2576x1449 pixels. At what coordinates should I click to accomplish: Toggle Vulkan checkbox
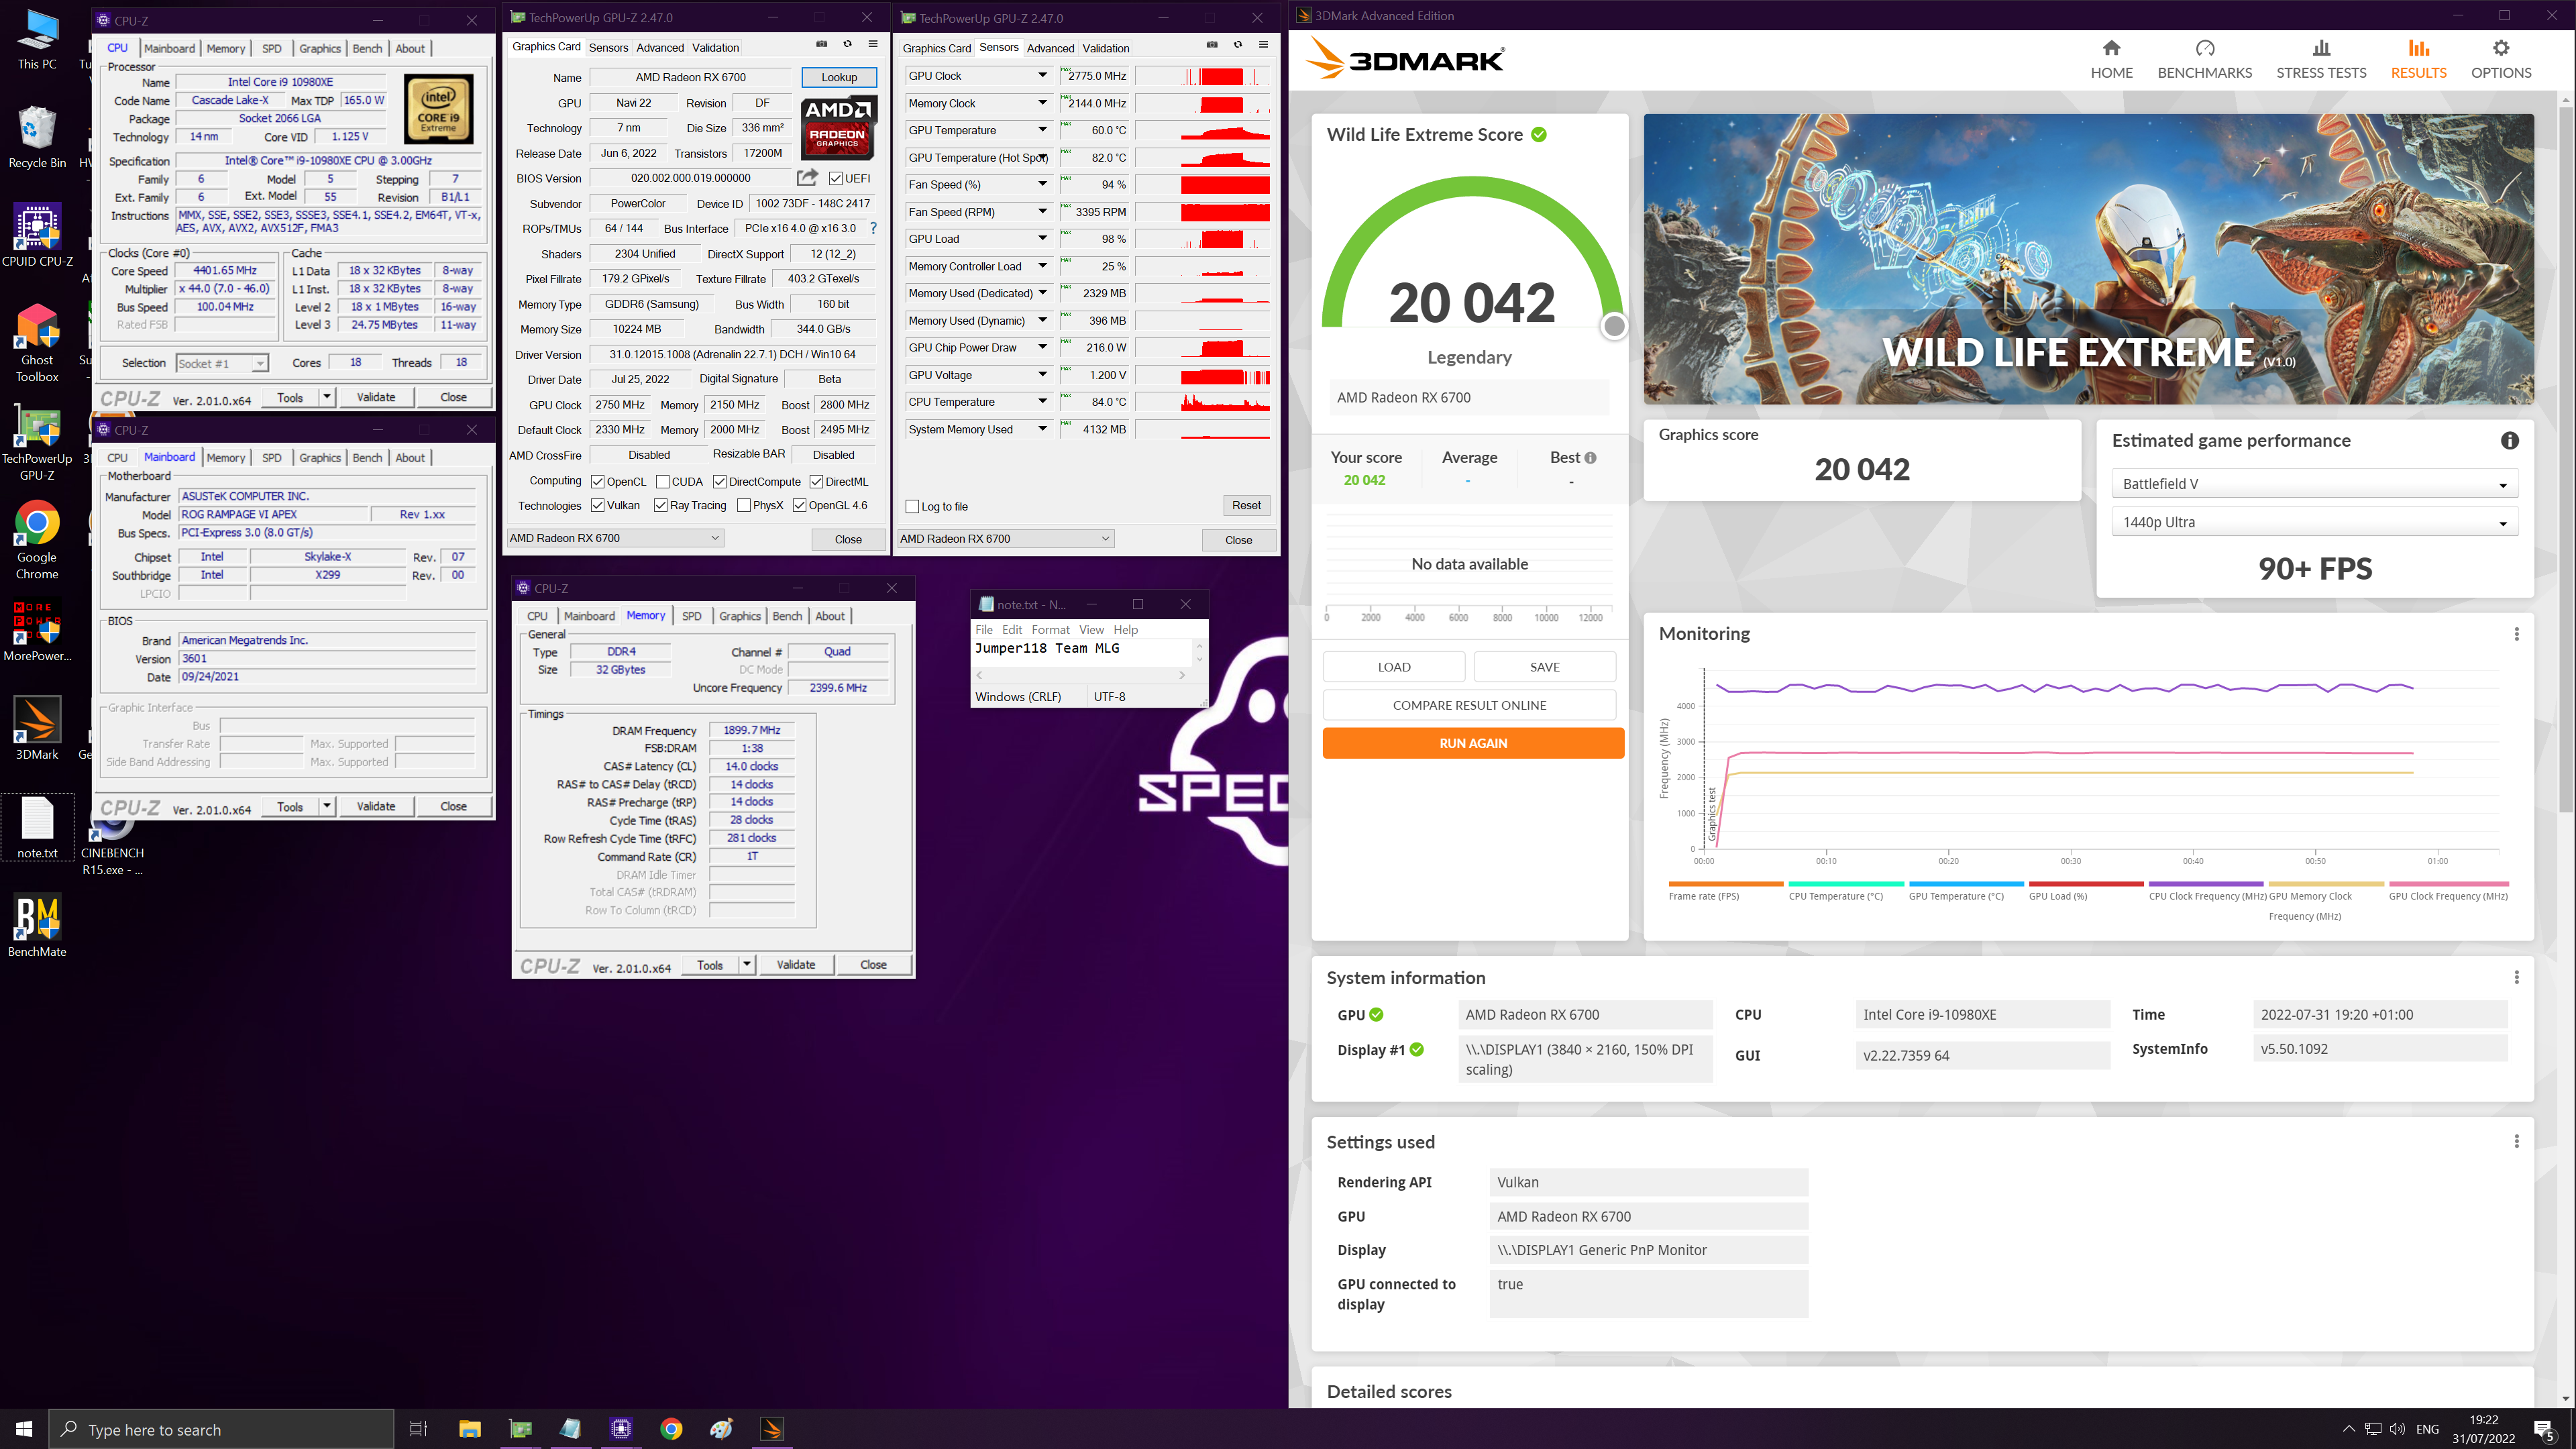click(597, 505)
